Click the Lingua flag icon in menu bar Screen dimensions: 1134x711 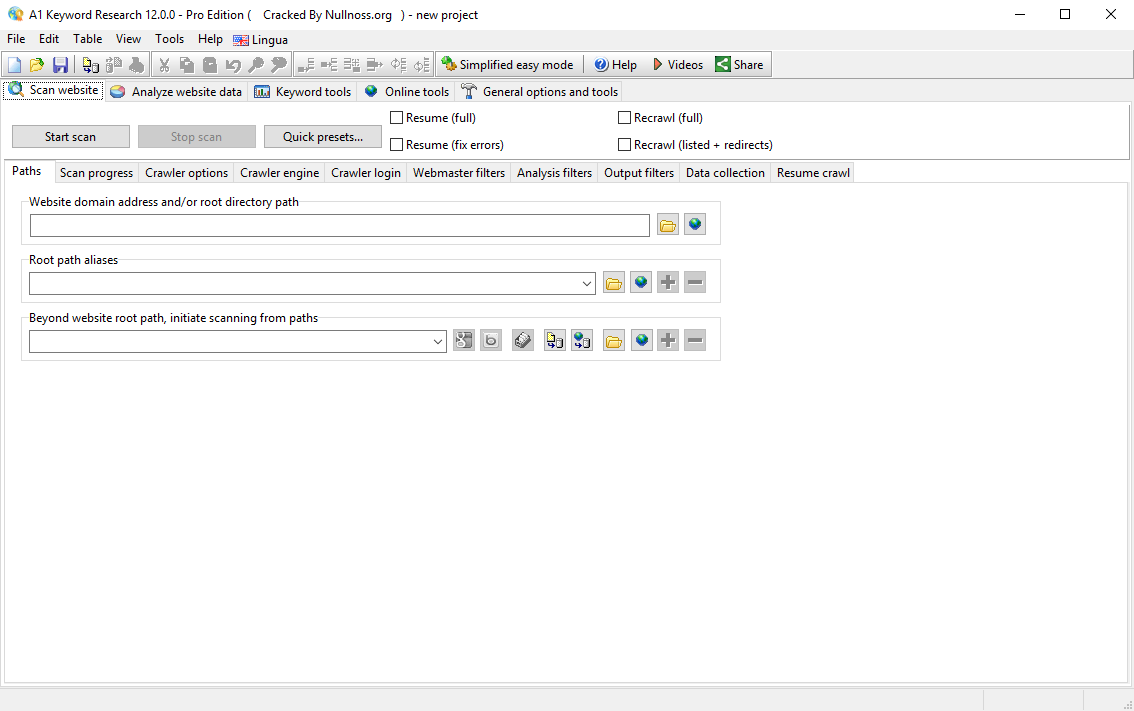point(241,40)
